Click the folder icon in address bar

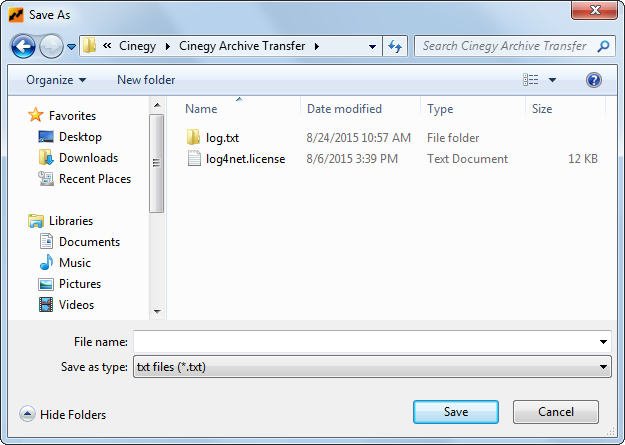click(89, 46)
